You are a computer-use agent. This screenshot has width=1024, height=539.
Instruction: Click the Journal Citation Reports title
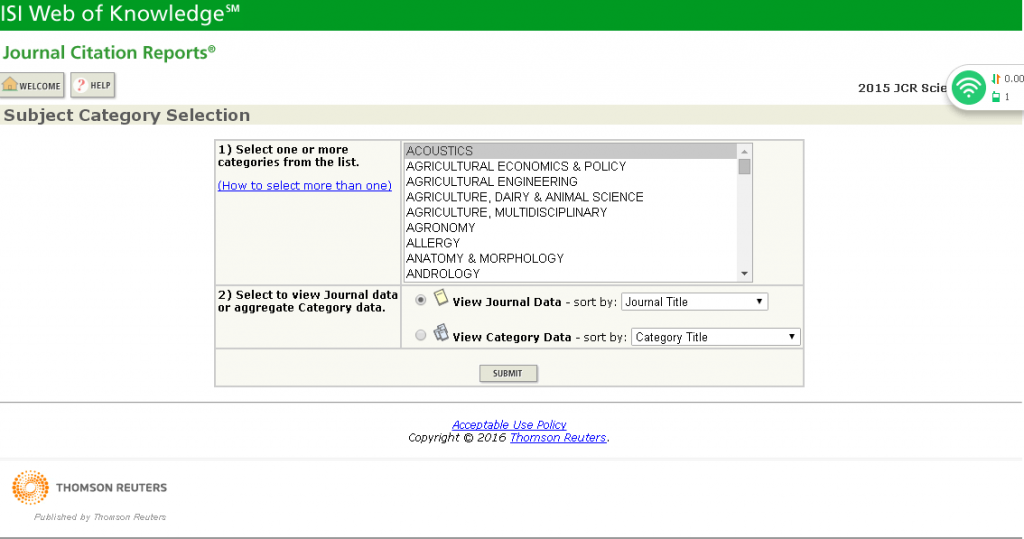point(109,52)
